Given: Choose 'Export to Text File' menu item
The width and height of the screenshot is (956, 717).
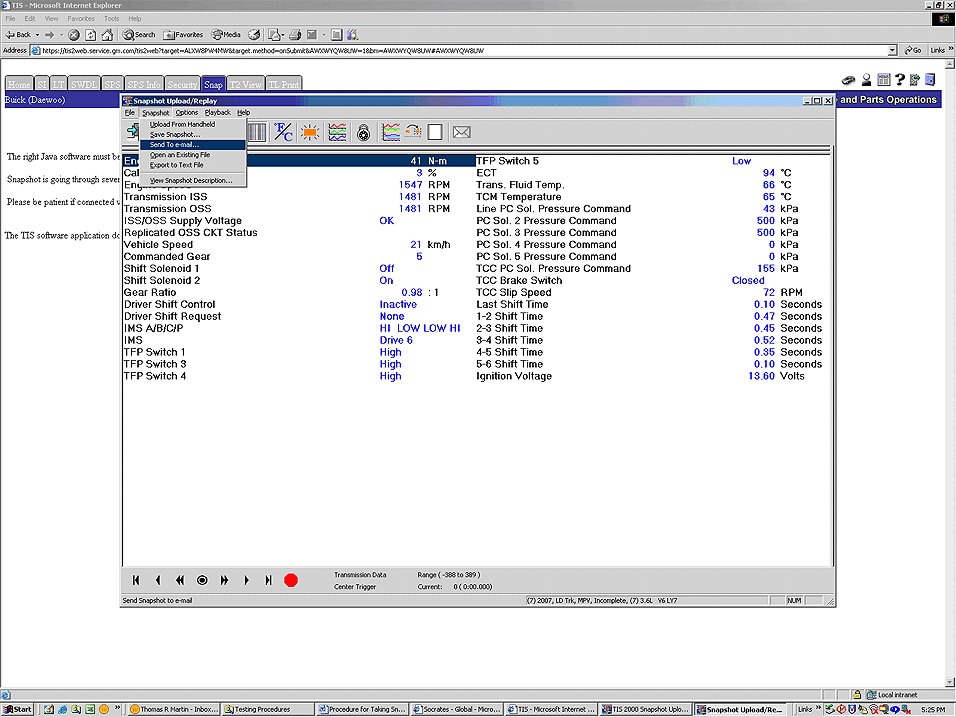Looking at the screenshot, I should tap(176, 165).
